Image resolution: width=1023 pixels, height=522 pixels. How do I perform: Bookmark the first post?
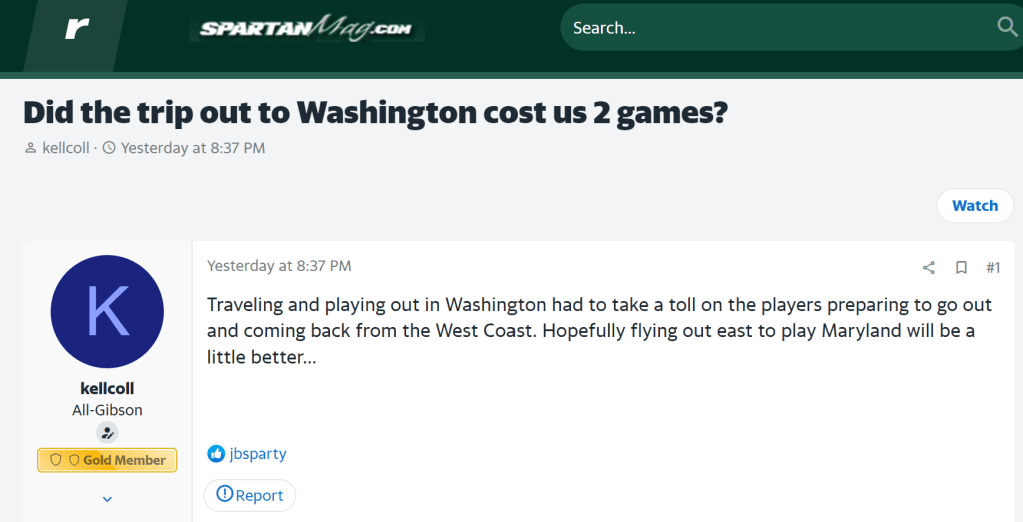click(x=961, y=267)
